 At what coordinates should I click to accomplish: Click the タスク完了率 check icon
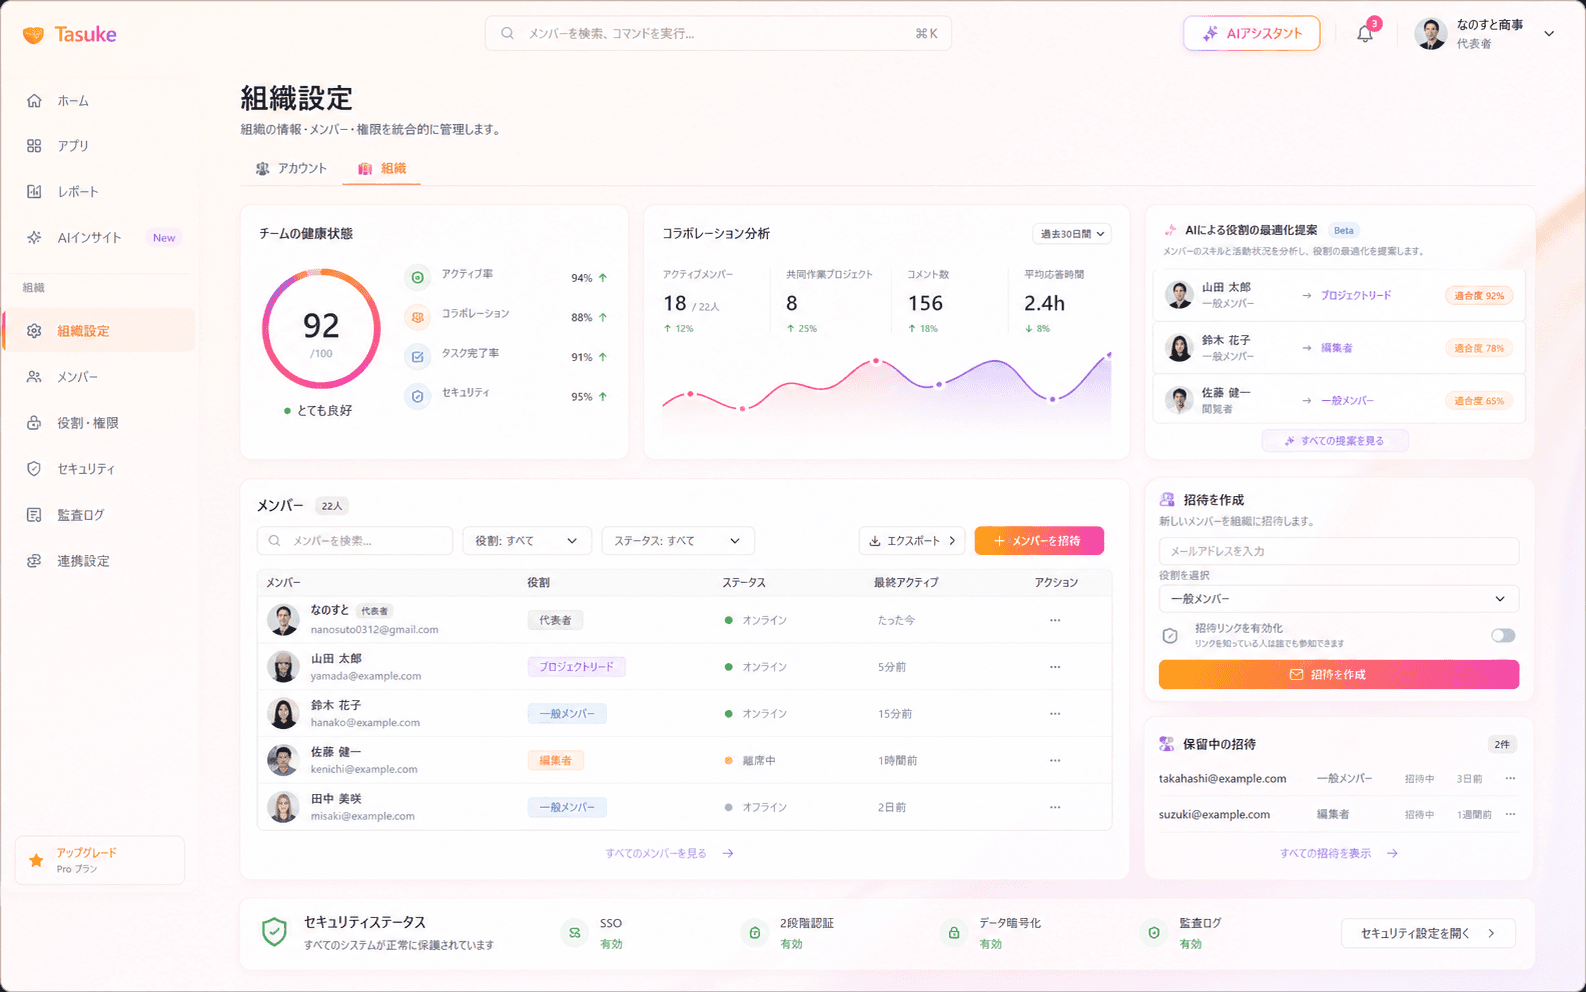click(x=418, y=356)
